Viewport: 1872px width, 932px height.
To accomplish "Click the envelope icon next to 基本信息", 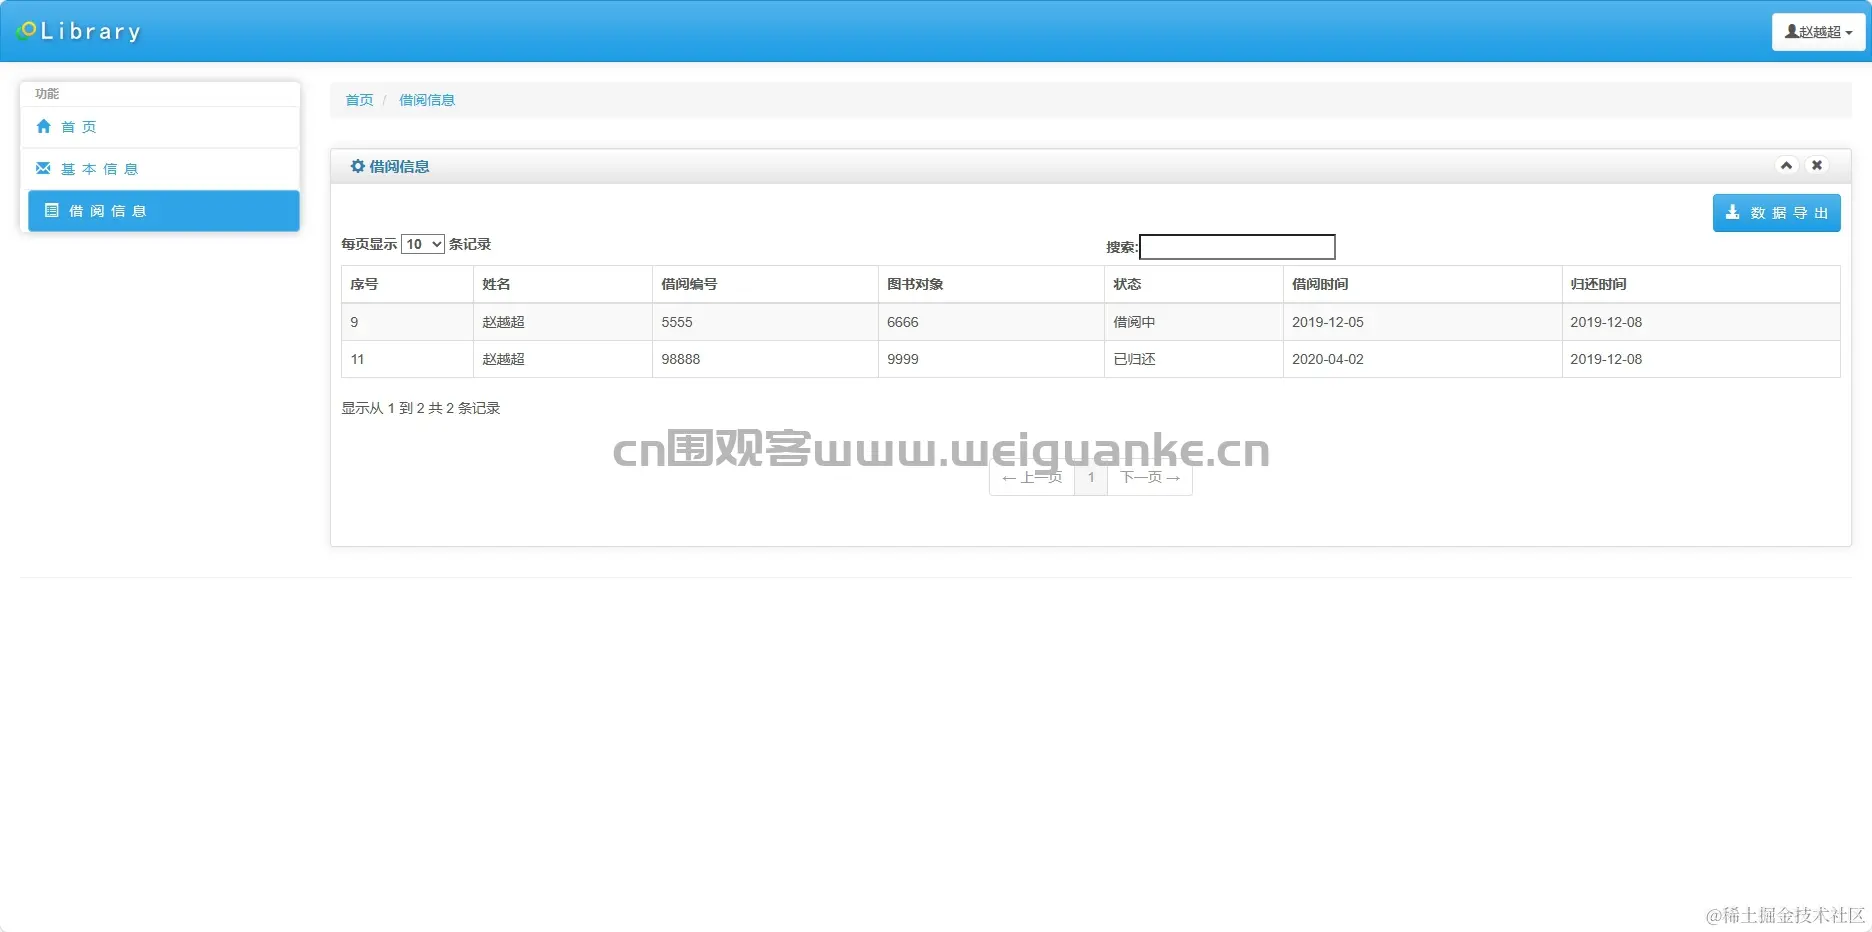I will pos(43,168).
